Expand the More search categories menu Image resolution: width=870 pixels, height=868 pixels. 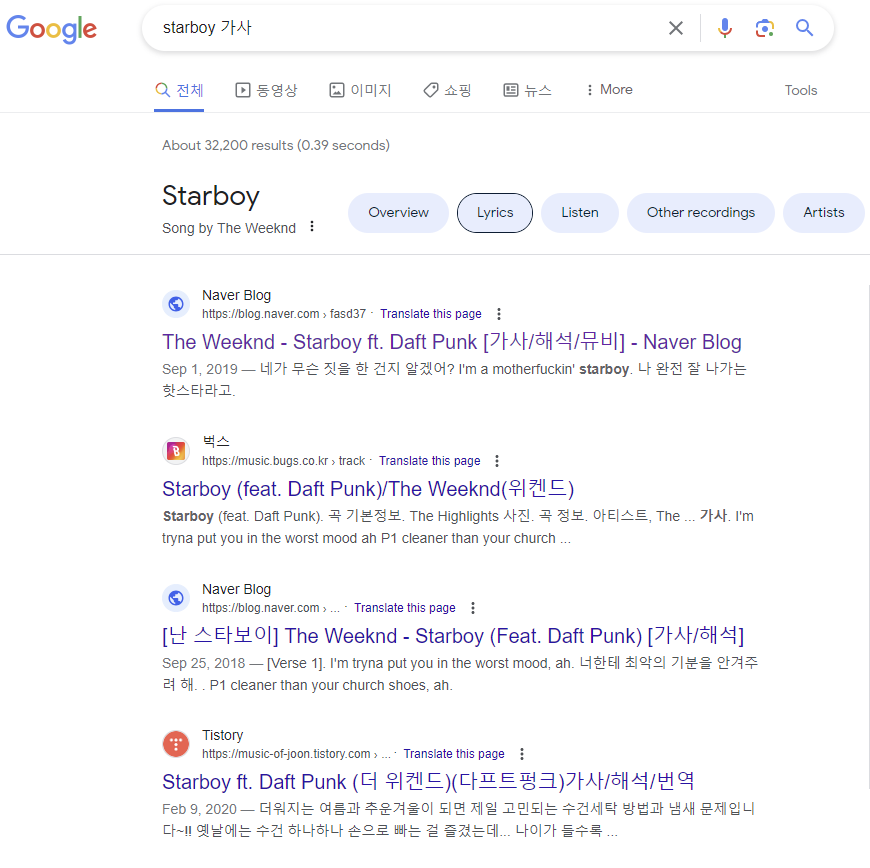pyautogui.click(x=609, y=90)
